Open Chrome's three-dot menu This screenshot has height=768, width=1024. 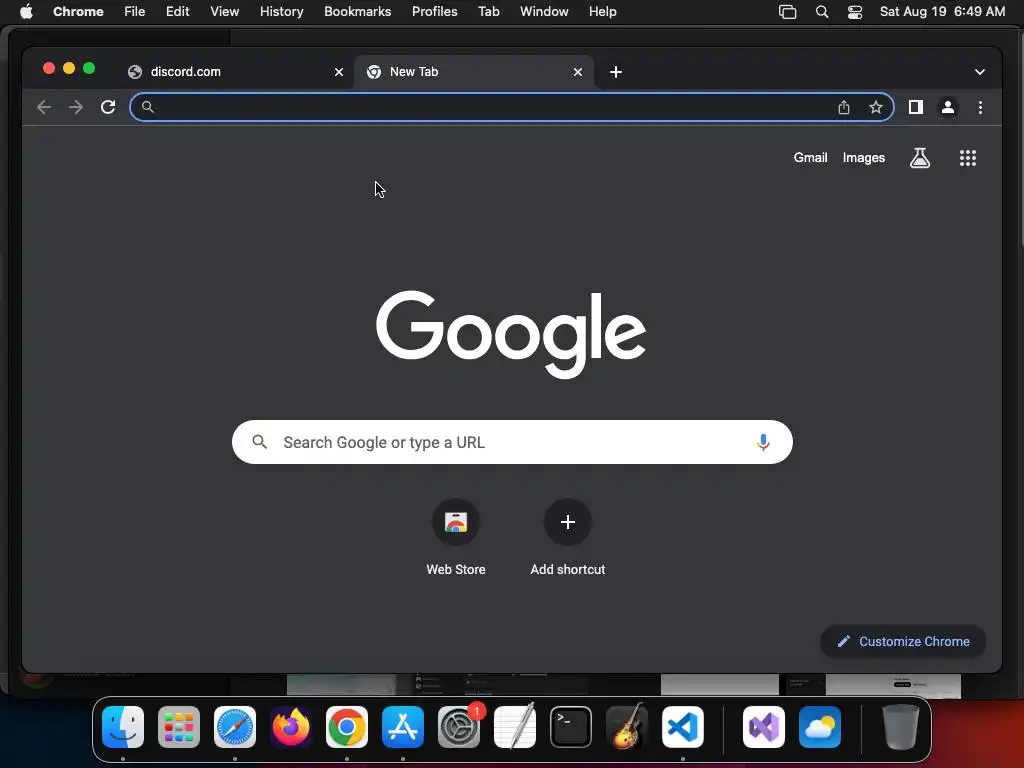pos(980,107)
